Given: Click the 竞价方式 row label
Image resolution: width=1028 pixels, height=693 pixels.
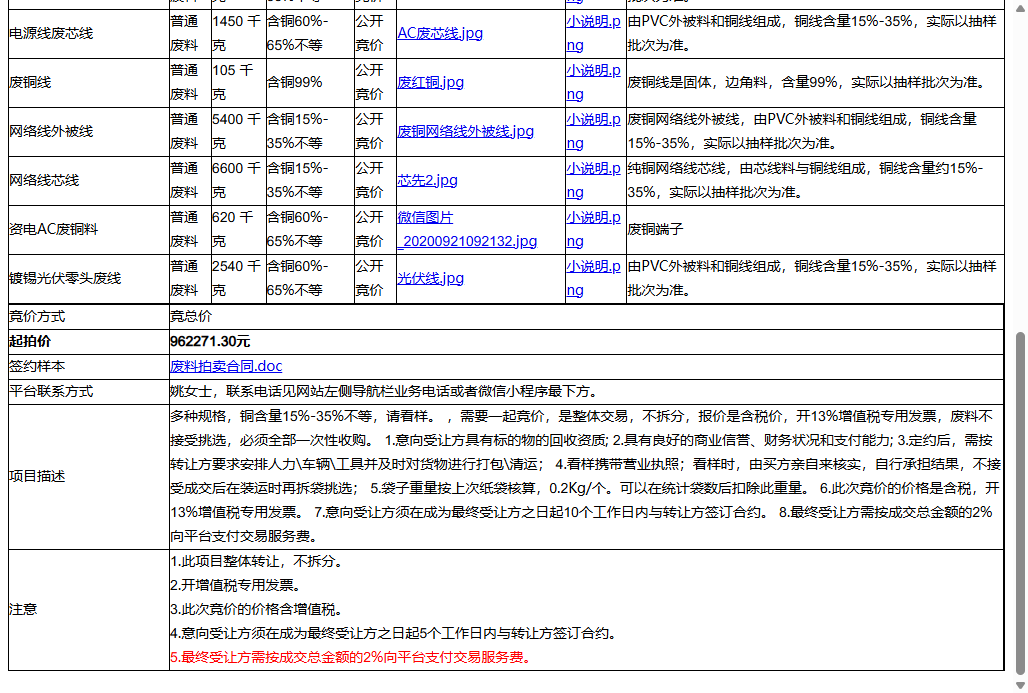Looking at the screenshot, I should point(37,317).
